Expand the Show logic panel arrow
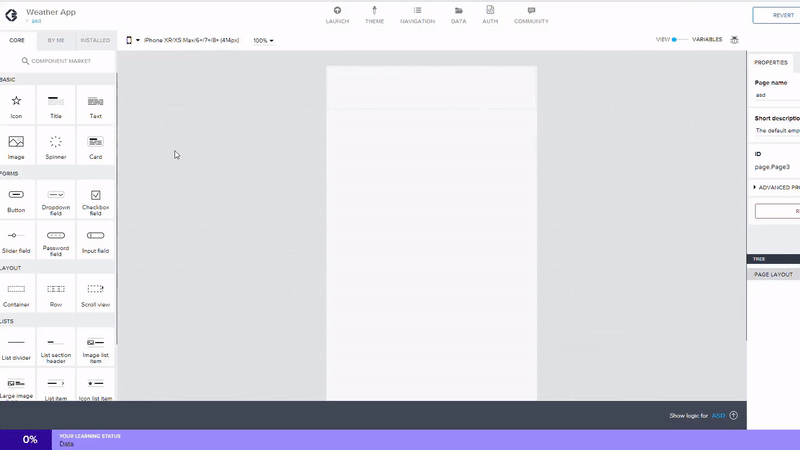800x450 pixels. point(733,415)
